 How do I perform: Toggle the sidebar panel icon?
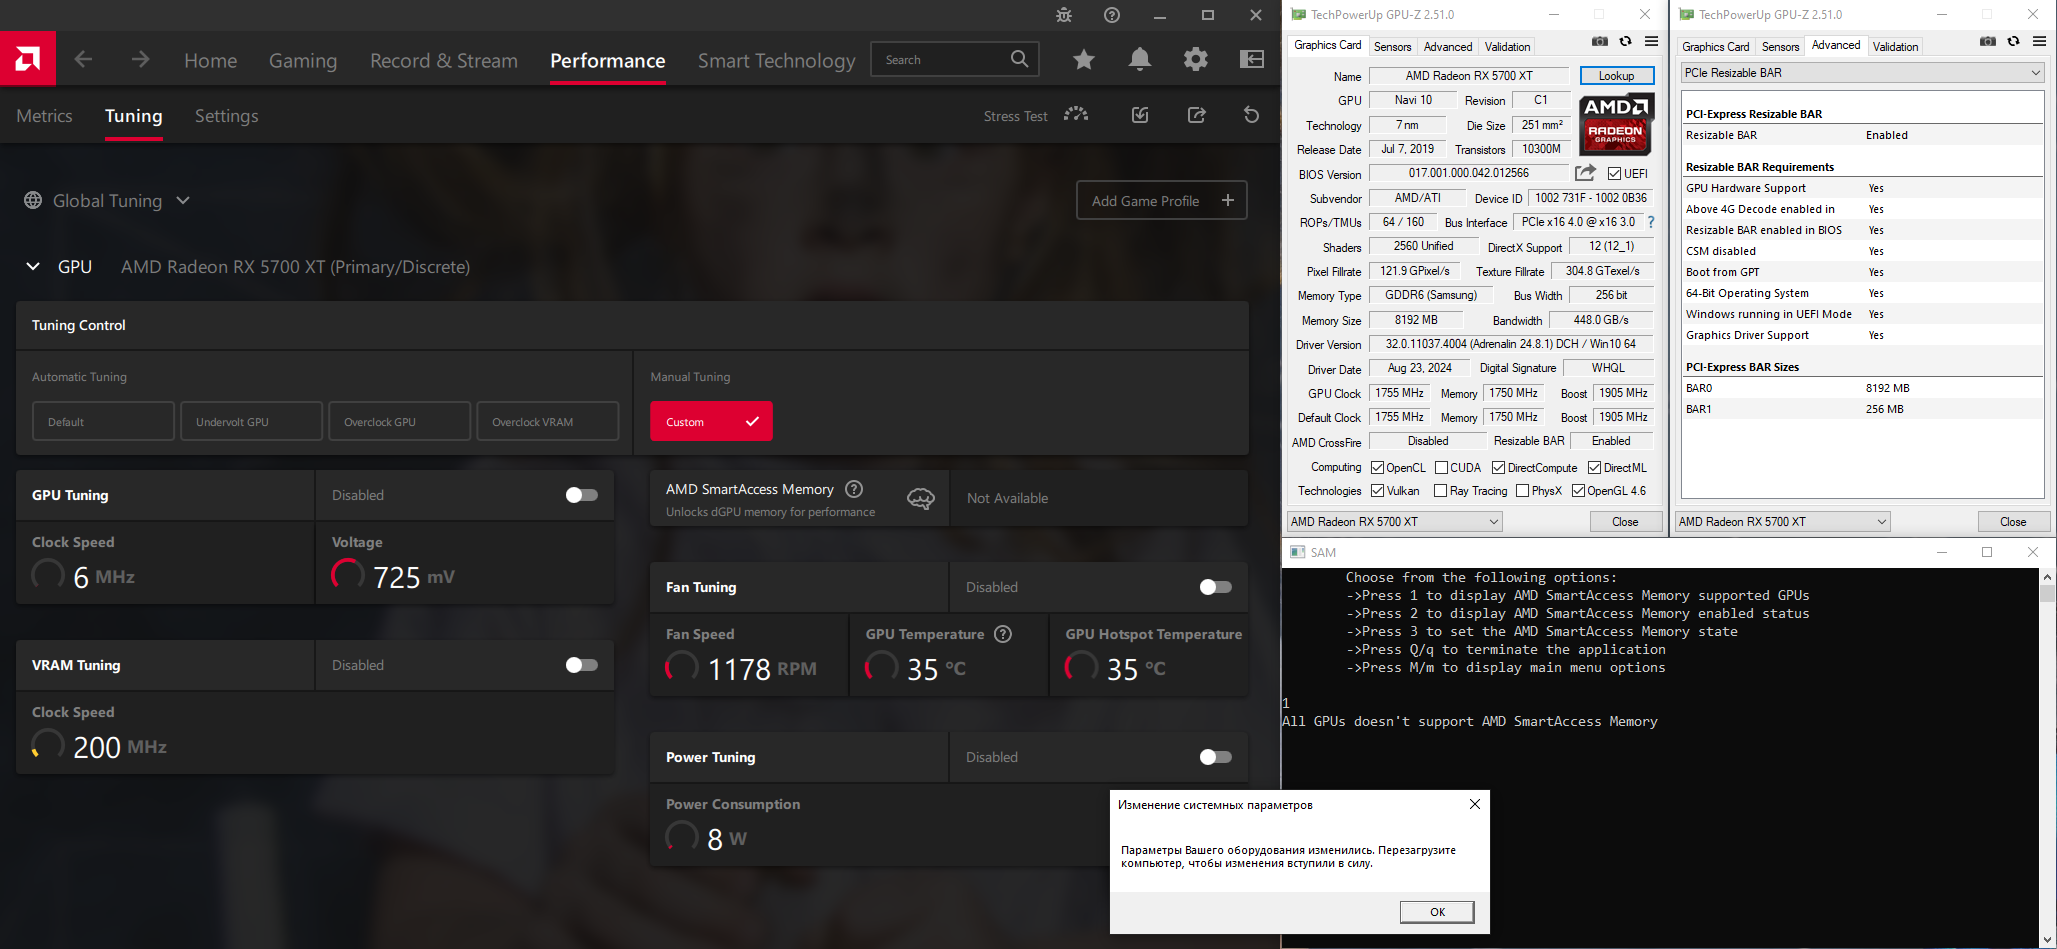[1252, 60]
